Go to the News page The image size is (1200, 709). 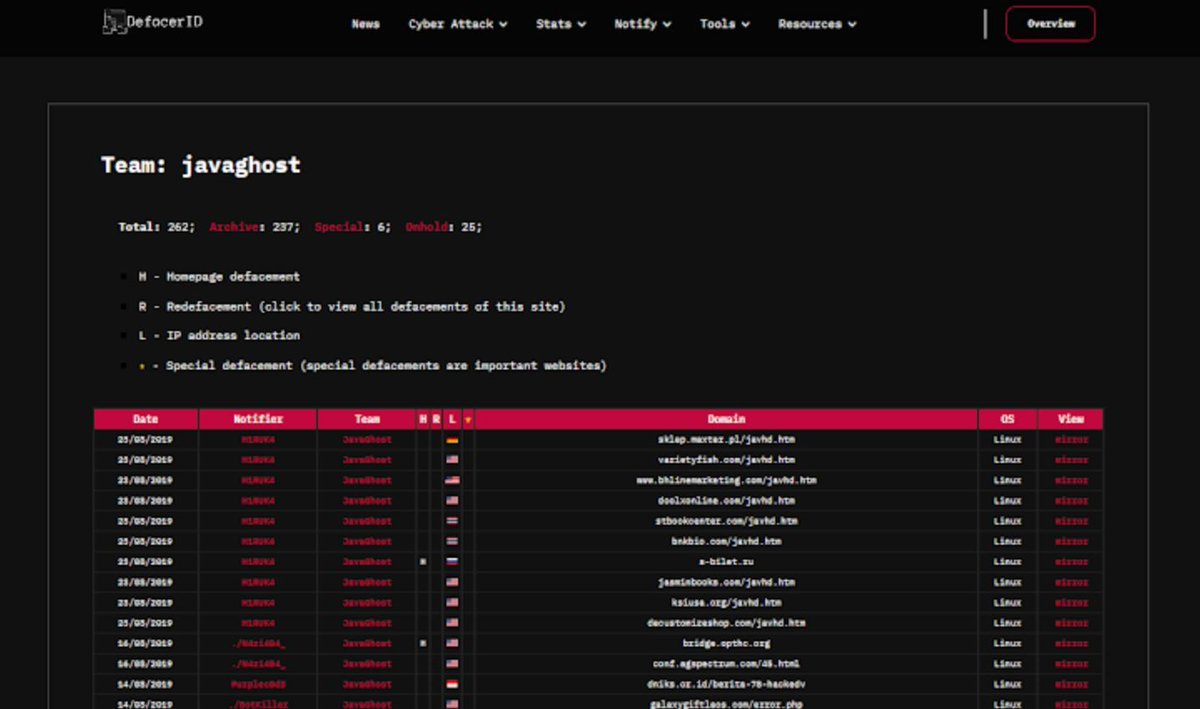pyautogui.click(x=365, y=24)
